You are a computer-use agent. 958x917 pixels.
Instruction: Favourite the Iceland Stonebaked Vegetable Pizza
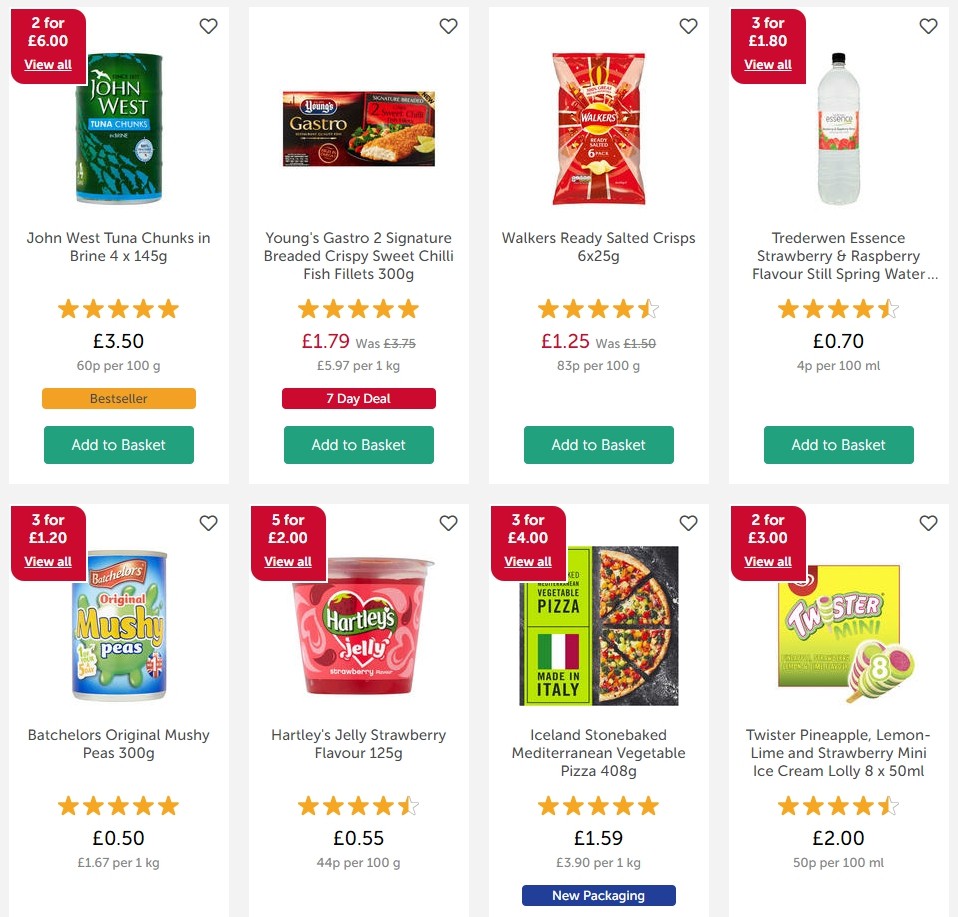pyautogui.click(x=688, y=523)
